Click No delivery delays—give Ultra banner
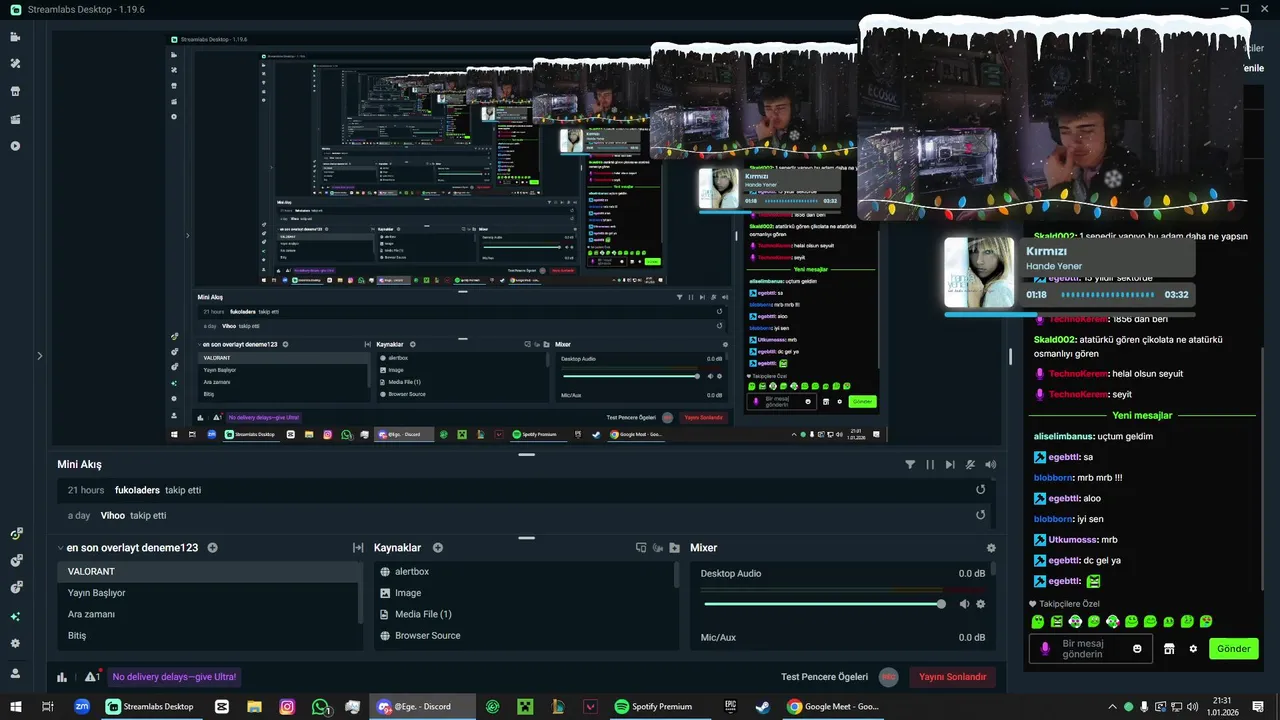Screen dimensions: 1280x720 [174, 677]
